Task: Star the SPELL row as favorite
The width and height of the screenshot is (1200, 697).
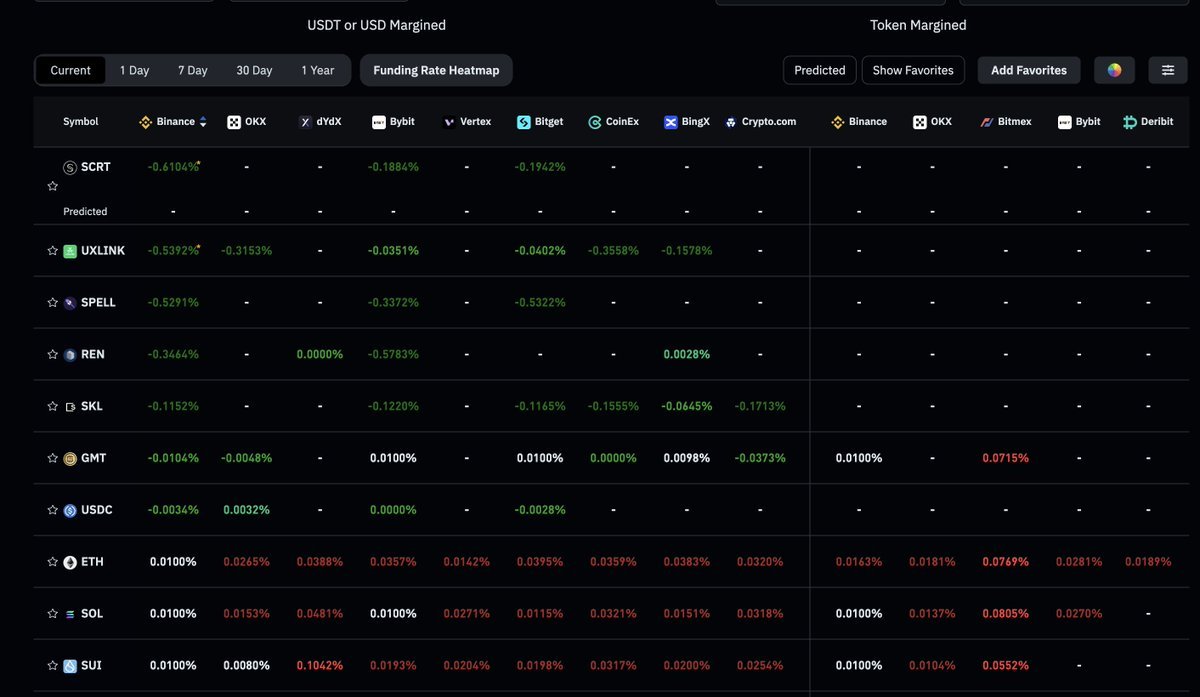Action: coord(53,303)
